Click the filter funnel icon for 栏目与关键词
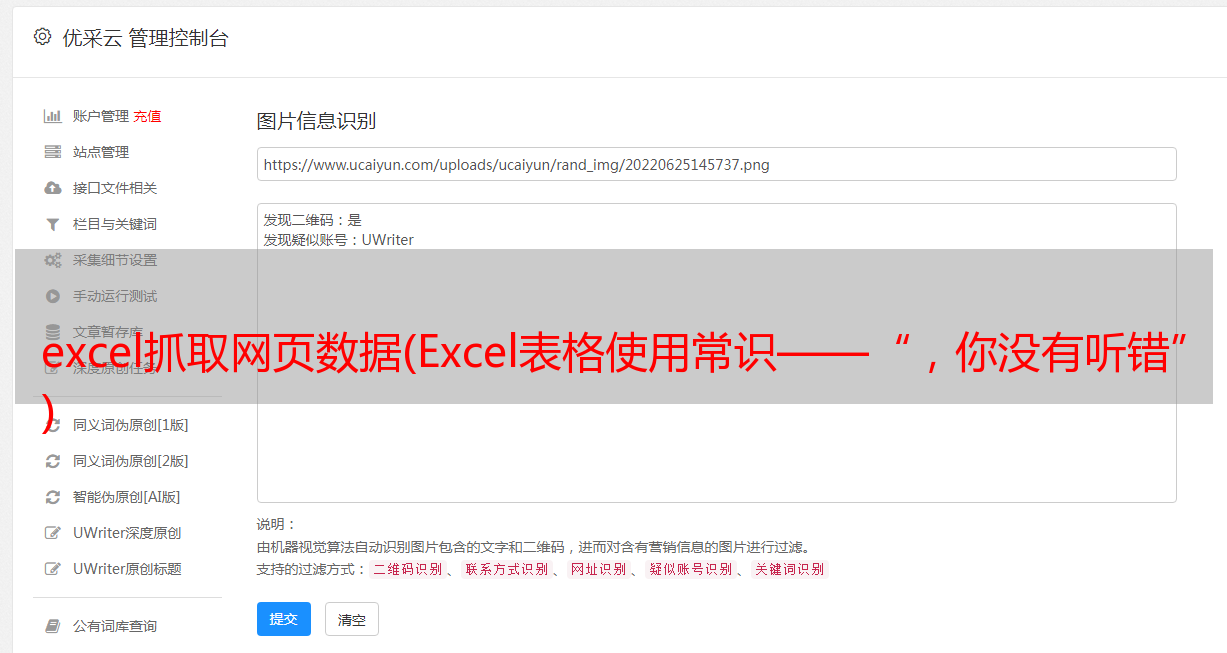Viewport: 1227px width, 653px height. pyautogui.click(x=53, y=224)
